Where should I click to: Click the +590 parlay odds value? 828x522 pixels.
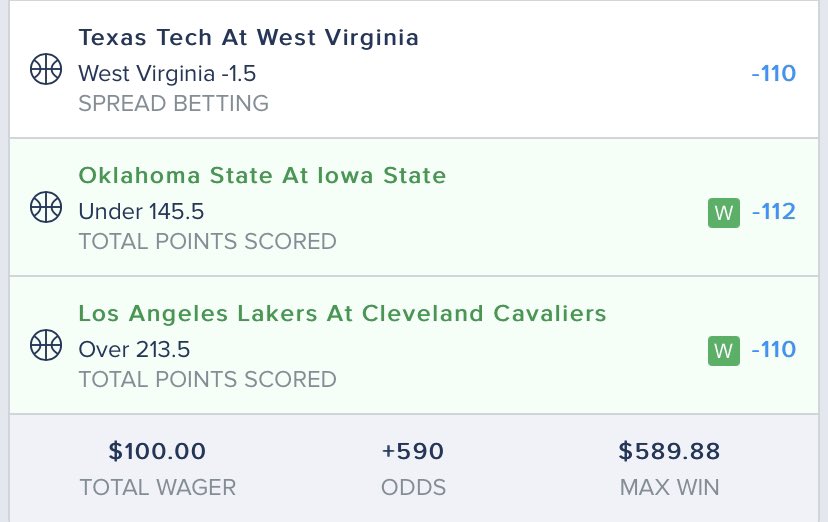(x=413, y=451)
